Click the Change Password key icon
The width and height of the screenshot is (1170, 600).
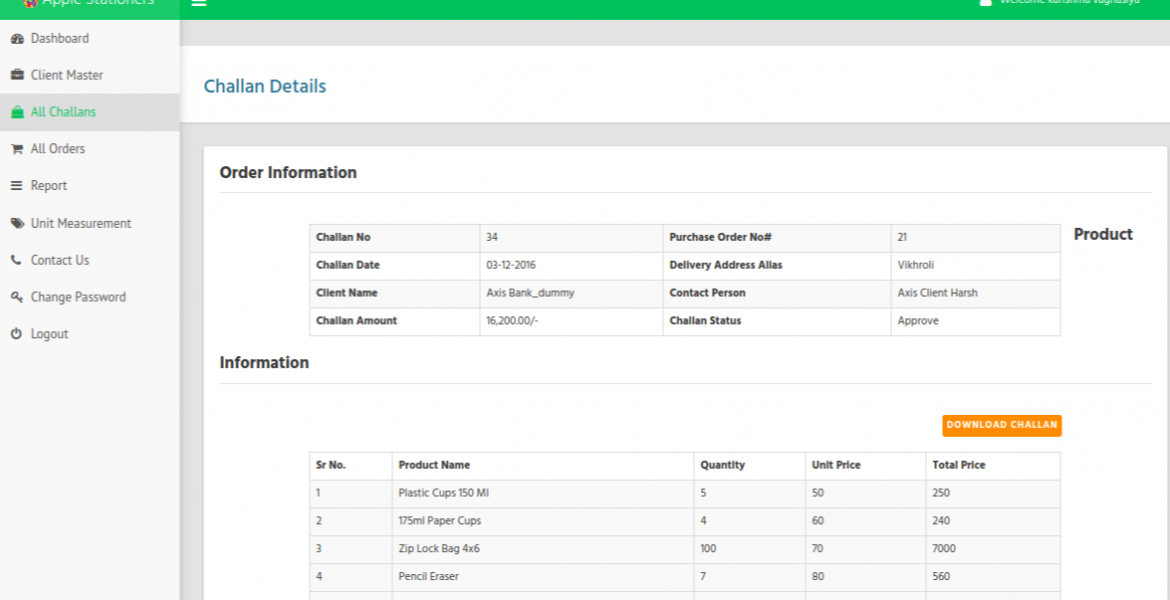[x=16, y=297]
